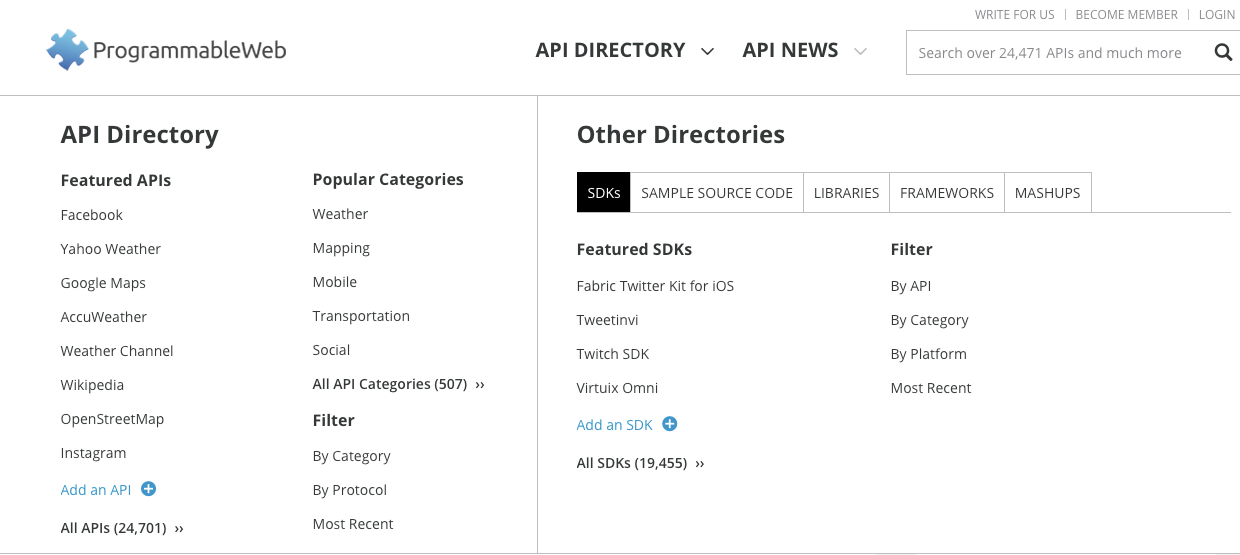This screenshot has height=555, width=1240.
Task: Open the Google Maps featured API
Action: [x=103, y=283]
